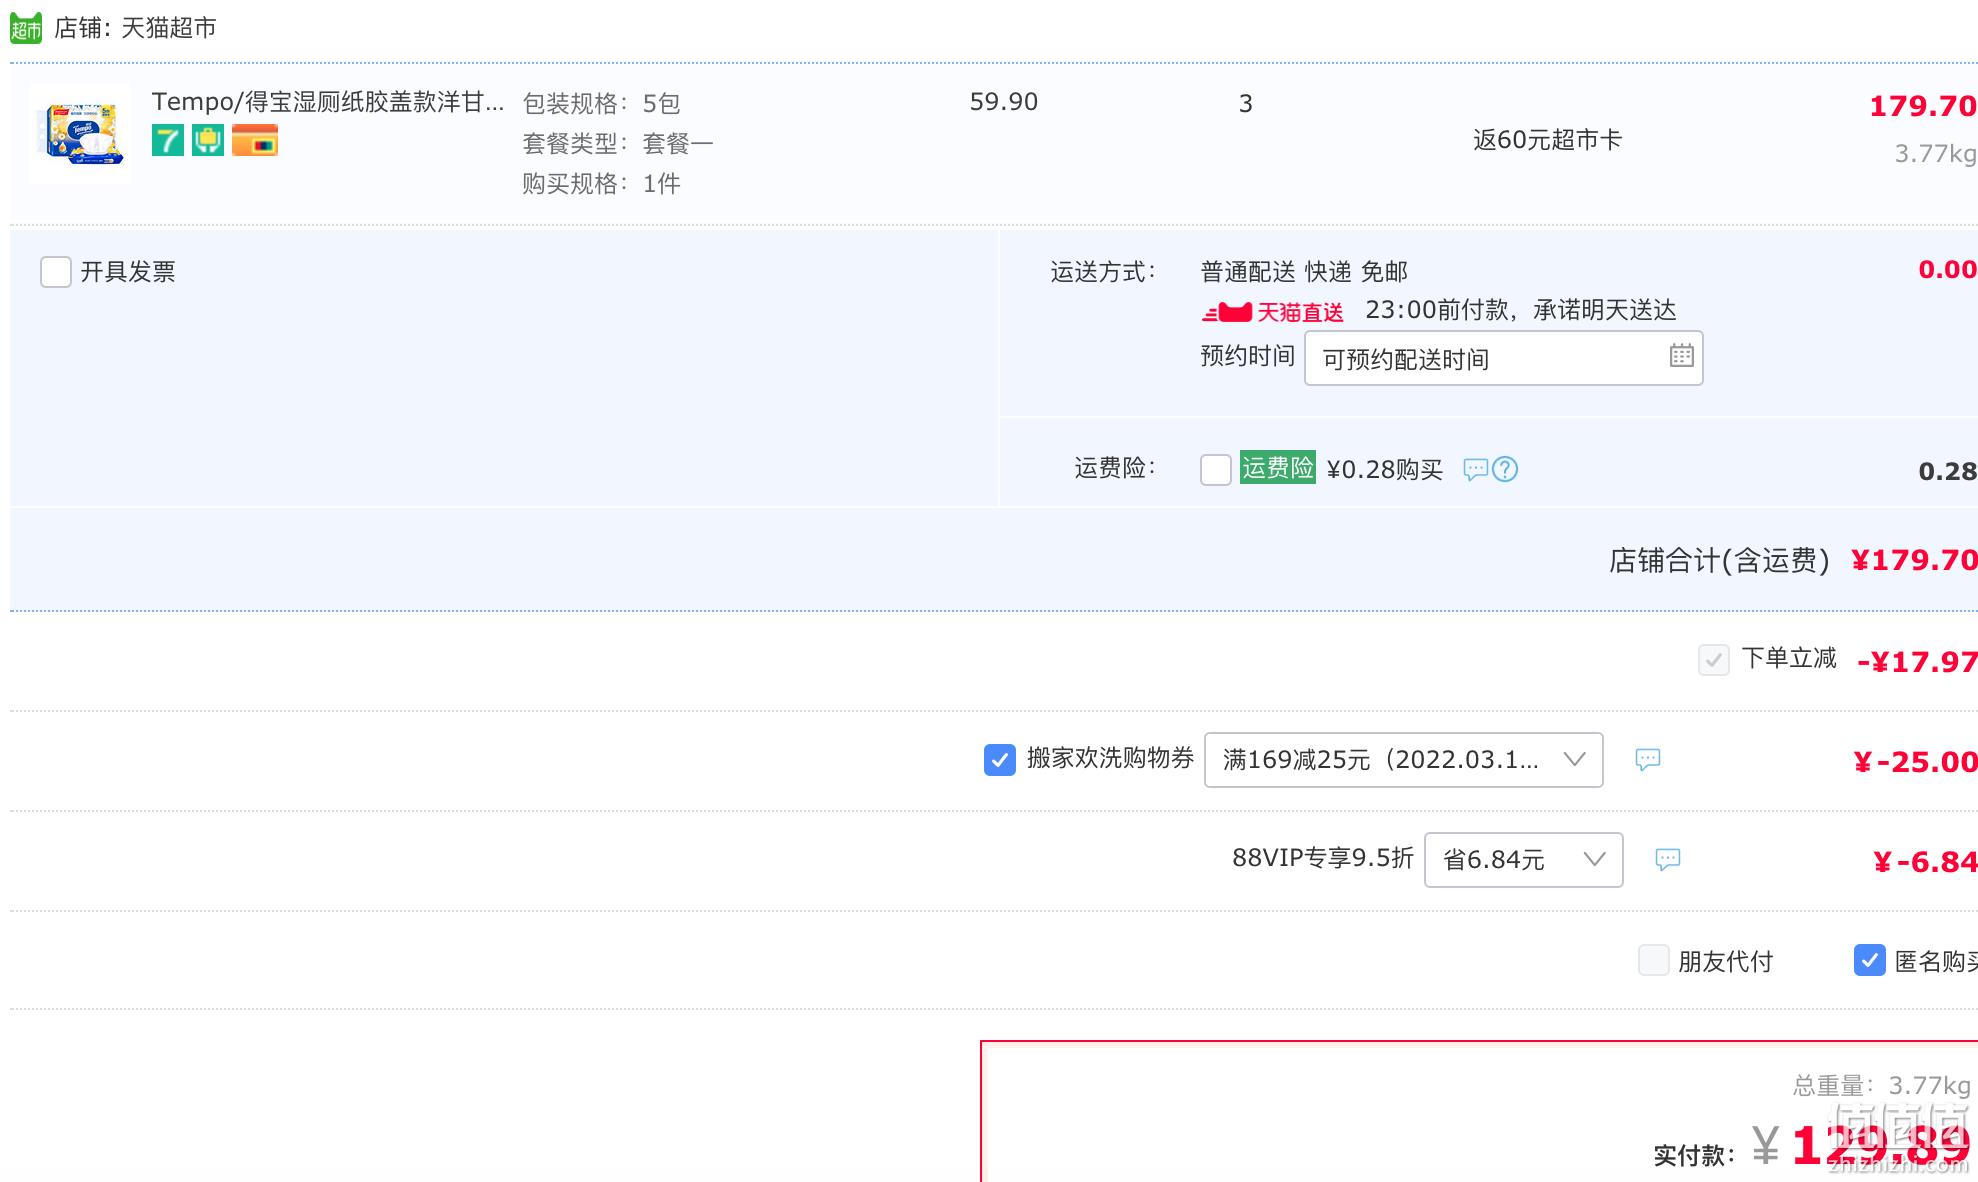Click the ¥-6.84 VIP discount amount
The width and height of the screenshot is (1978, 1182).
(1925, 862)
